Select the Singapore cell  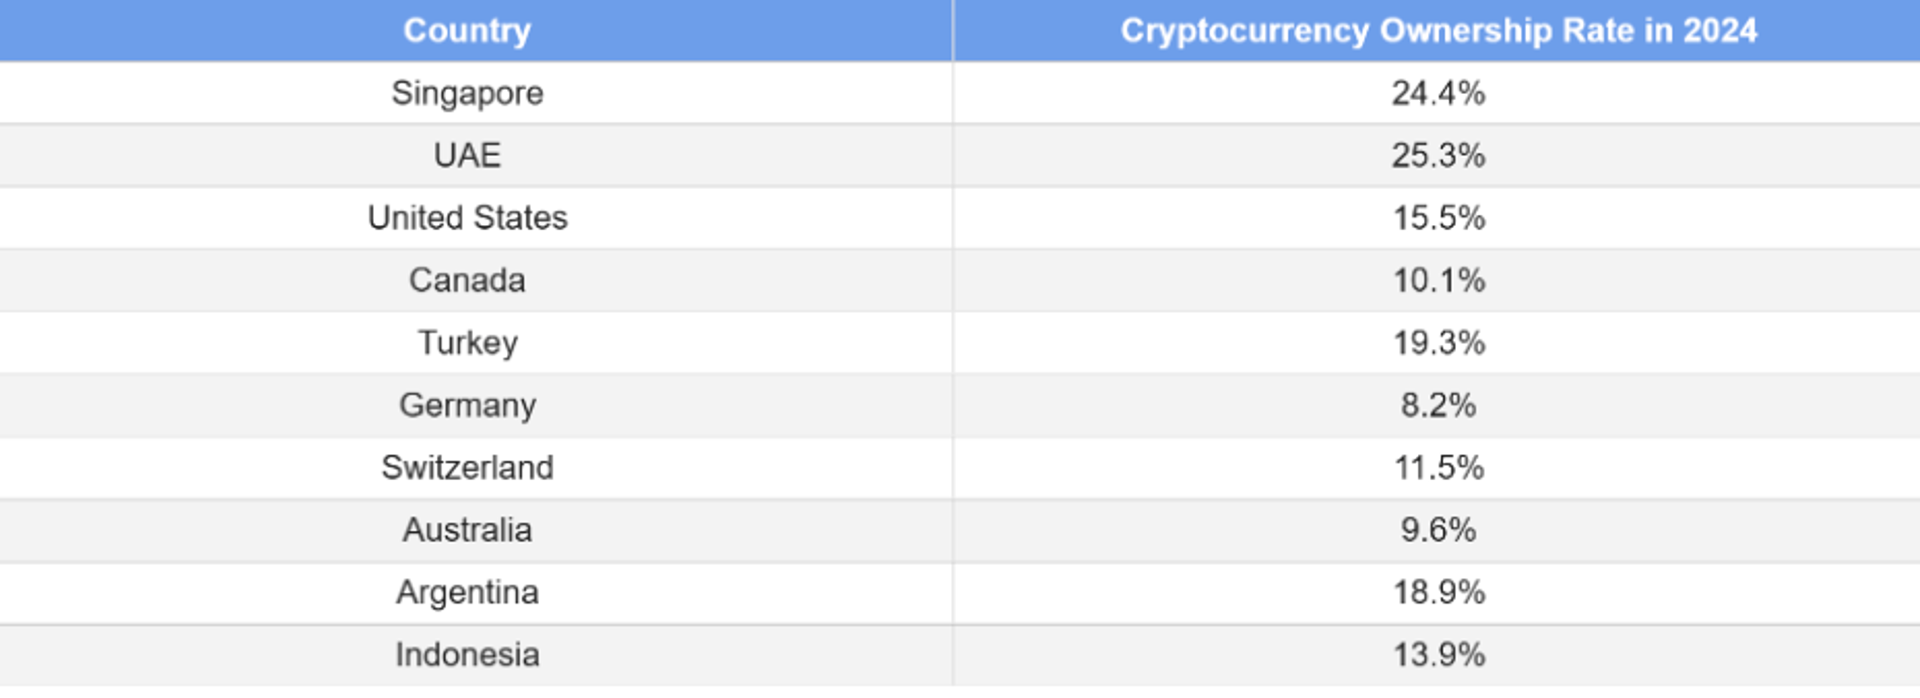click(467, 93)
